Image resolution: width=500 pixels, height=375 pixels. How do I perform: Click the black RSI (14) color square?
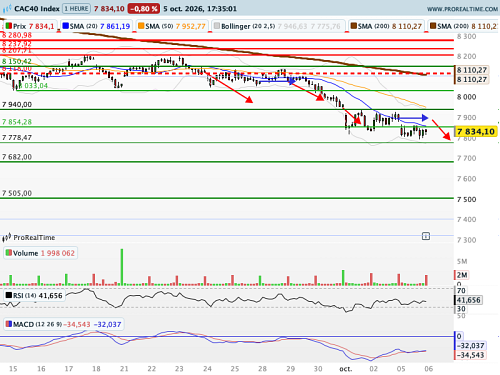point(9,295)
